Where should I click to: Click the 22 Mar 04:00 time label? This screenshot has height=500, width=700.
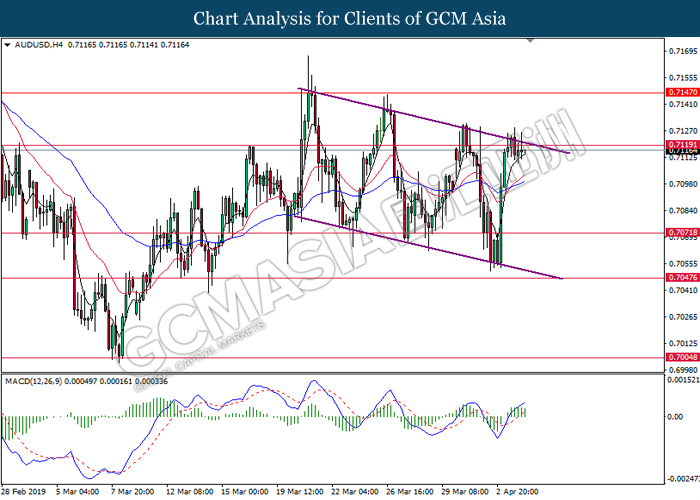pos(355,492)
